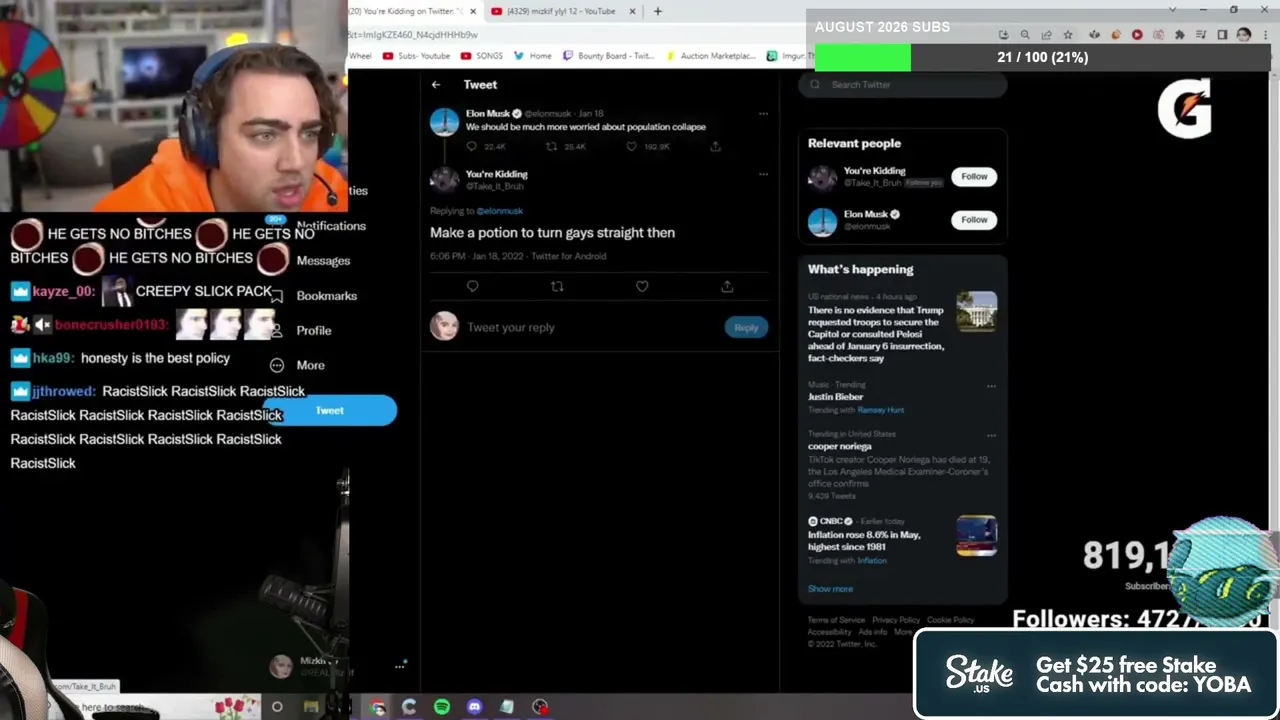Follow You're Kidding in Relevant people
The width and height of the screenshot is (1280, 720).
coord(974,177)
